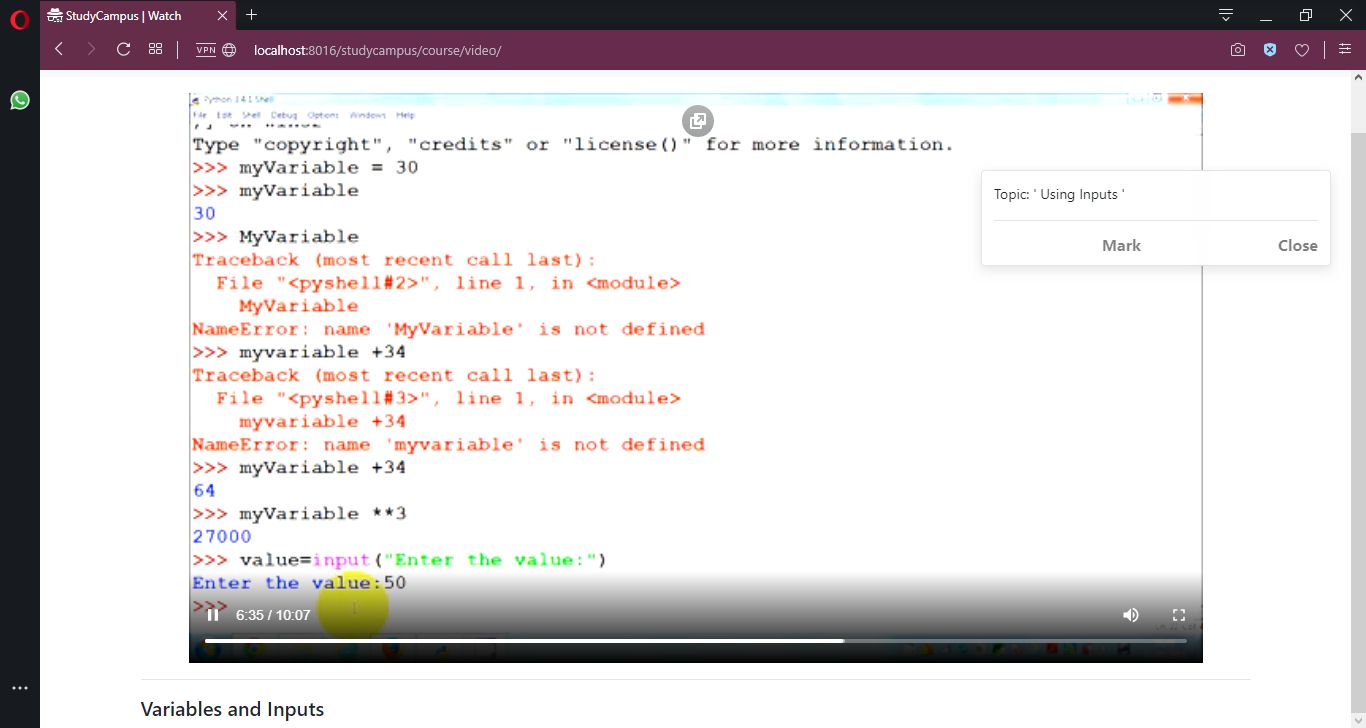Open the ad blocker shield icon
Image resolution: width=1366 pixels, height=728 pixels.
[x=1270, y=50]
